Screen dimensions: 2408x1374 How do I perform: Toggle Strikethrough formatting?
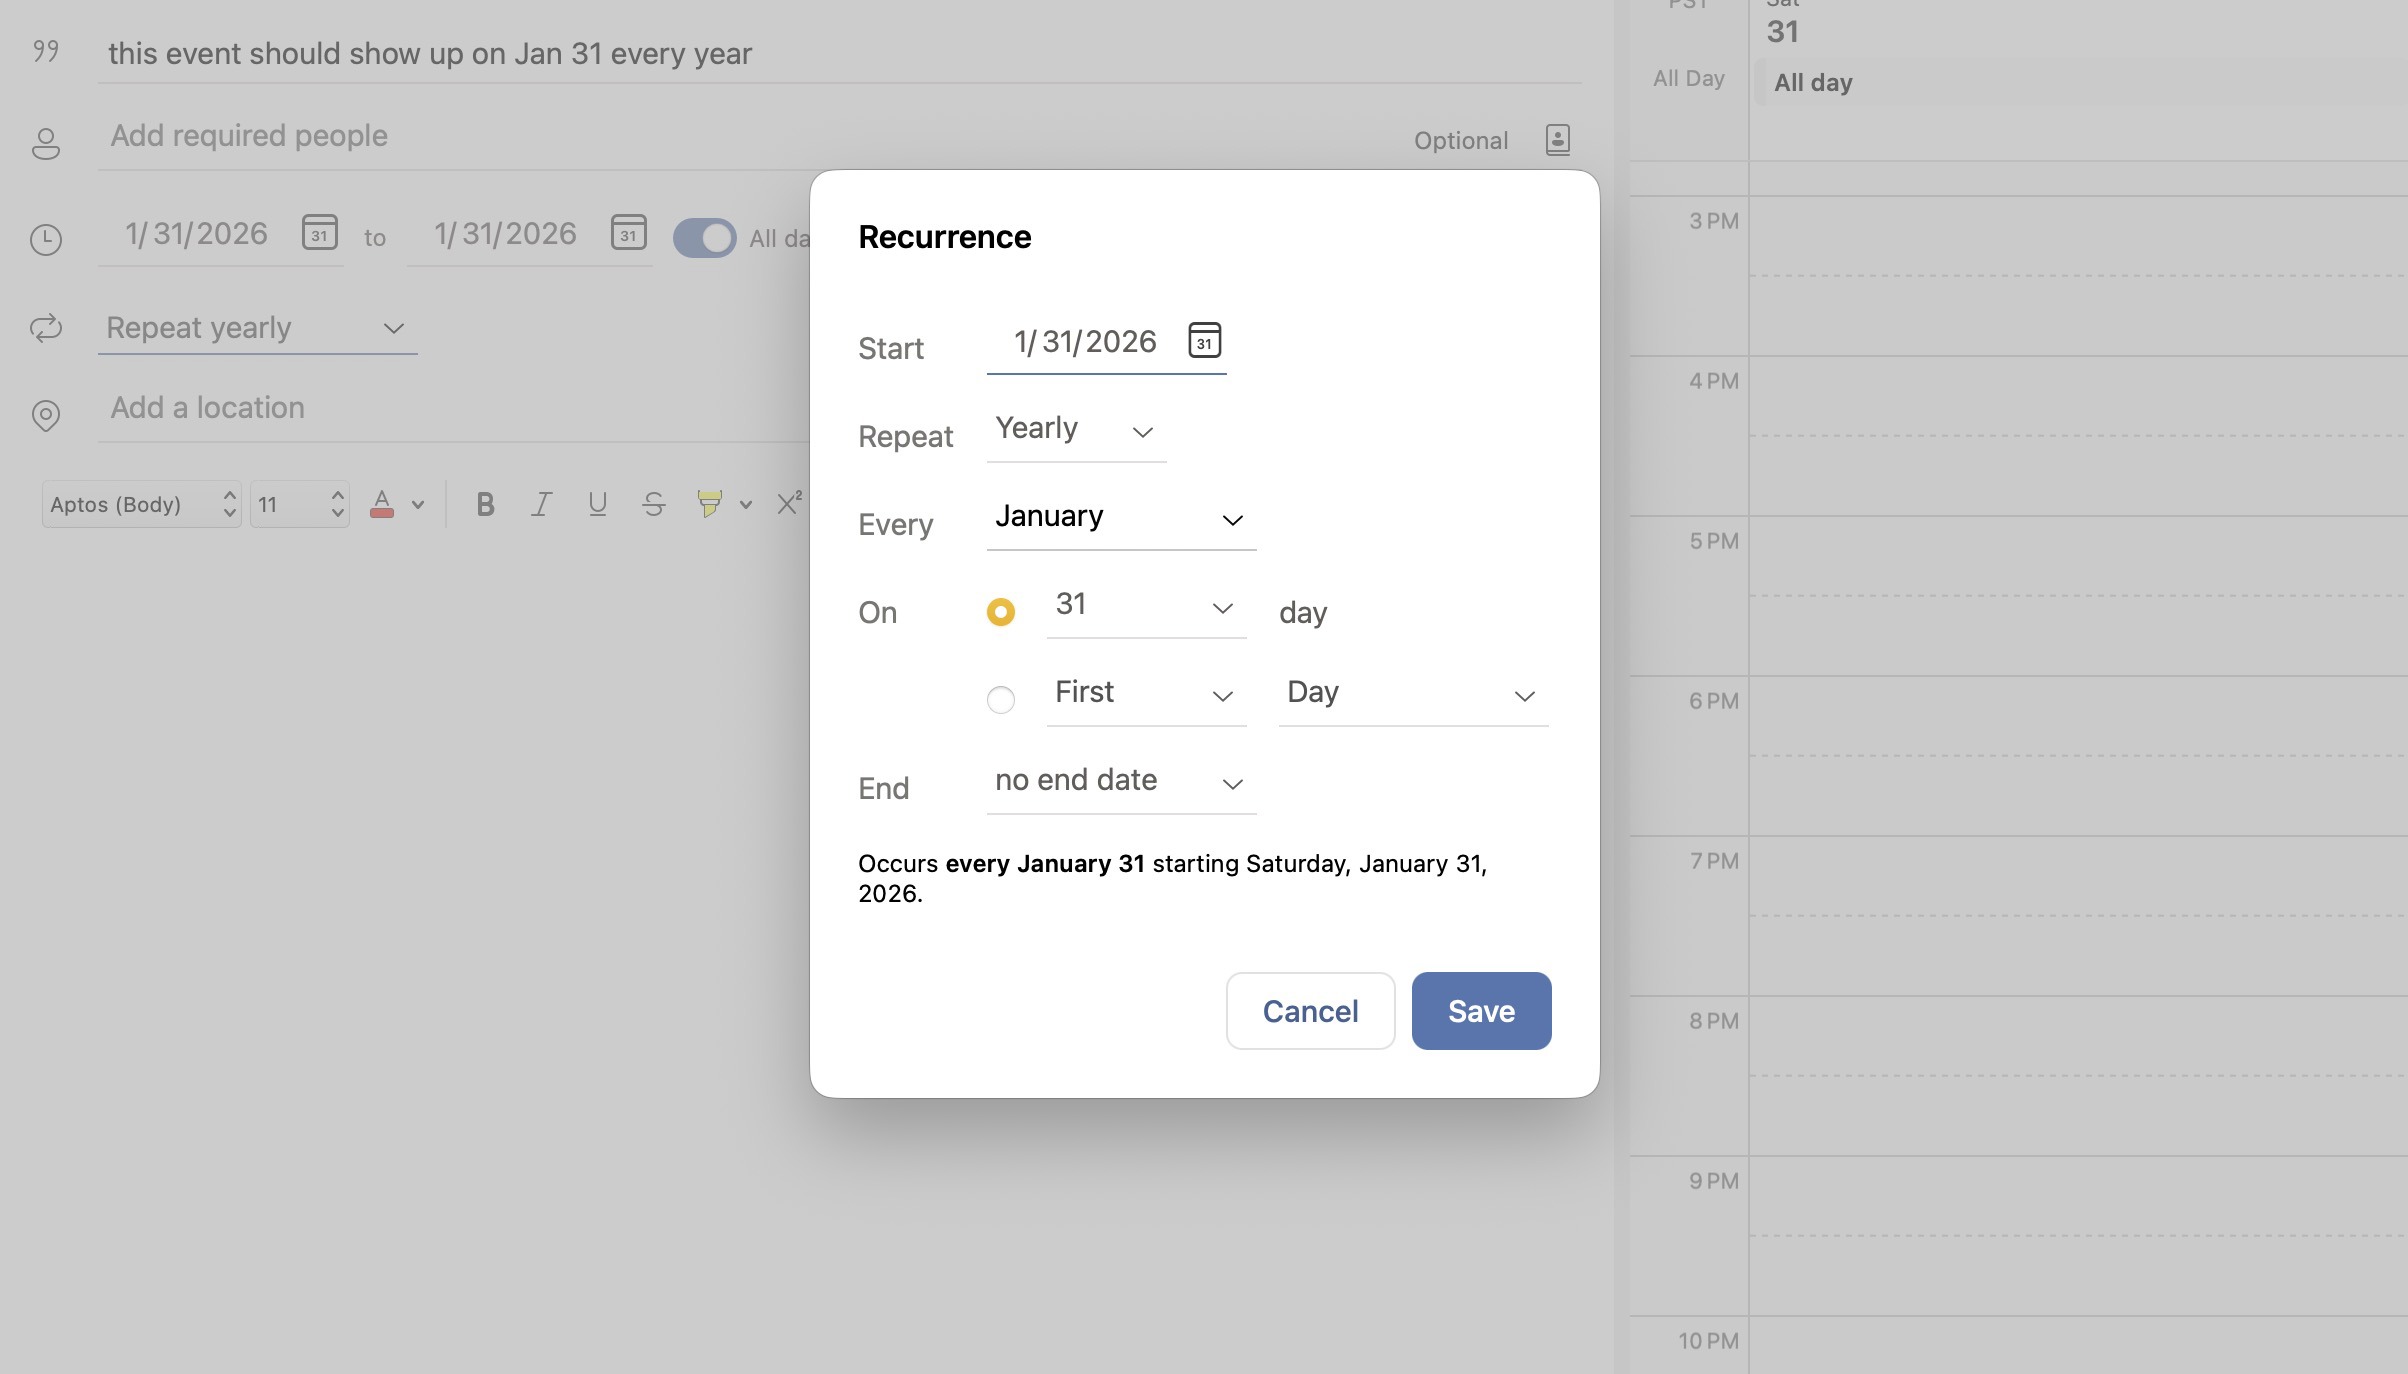(x=653, y=505)
